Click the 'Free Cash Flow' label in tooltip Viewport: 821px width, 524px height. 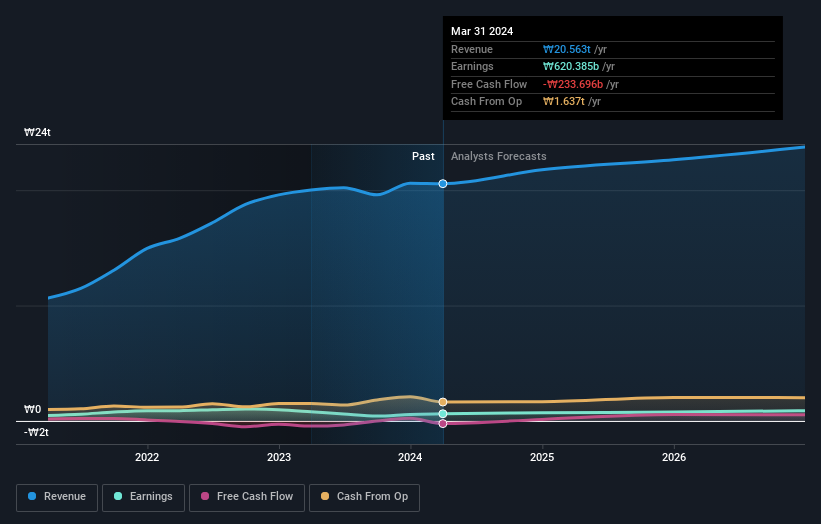(x=489, y=84)
